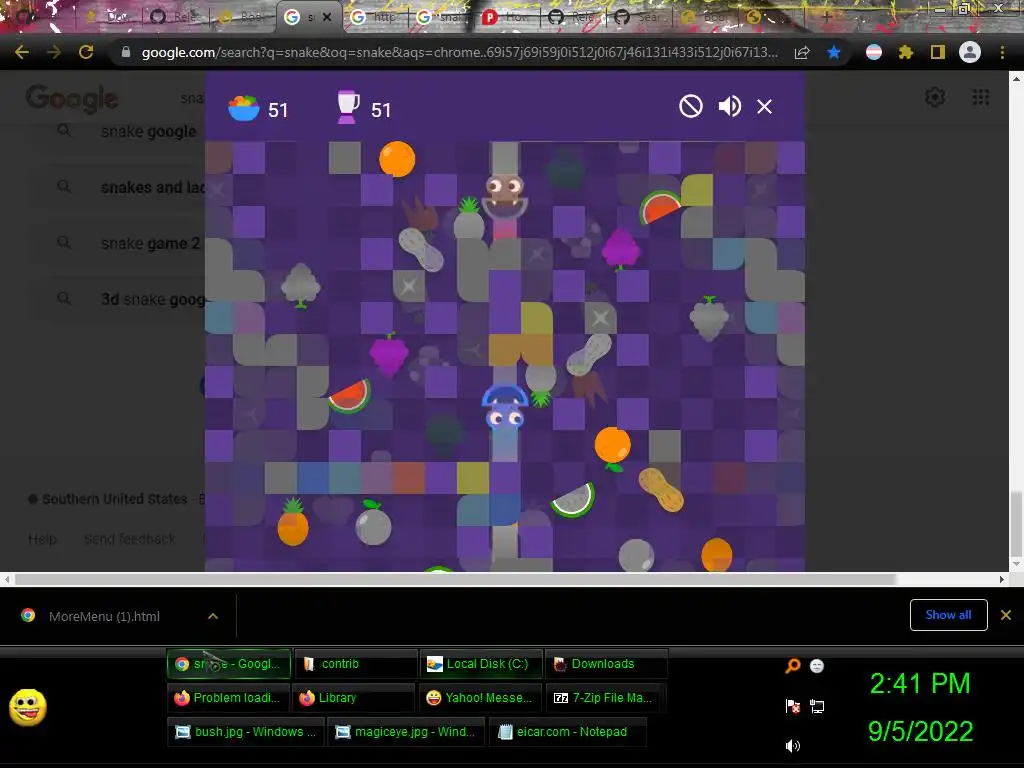Click the orange magnifier tray icon
1024x768 pixels.
point(792,666)
